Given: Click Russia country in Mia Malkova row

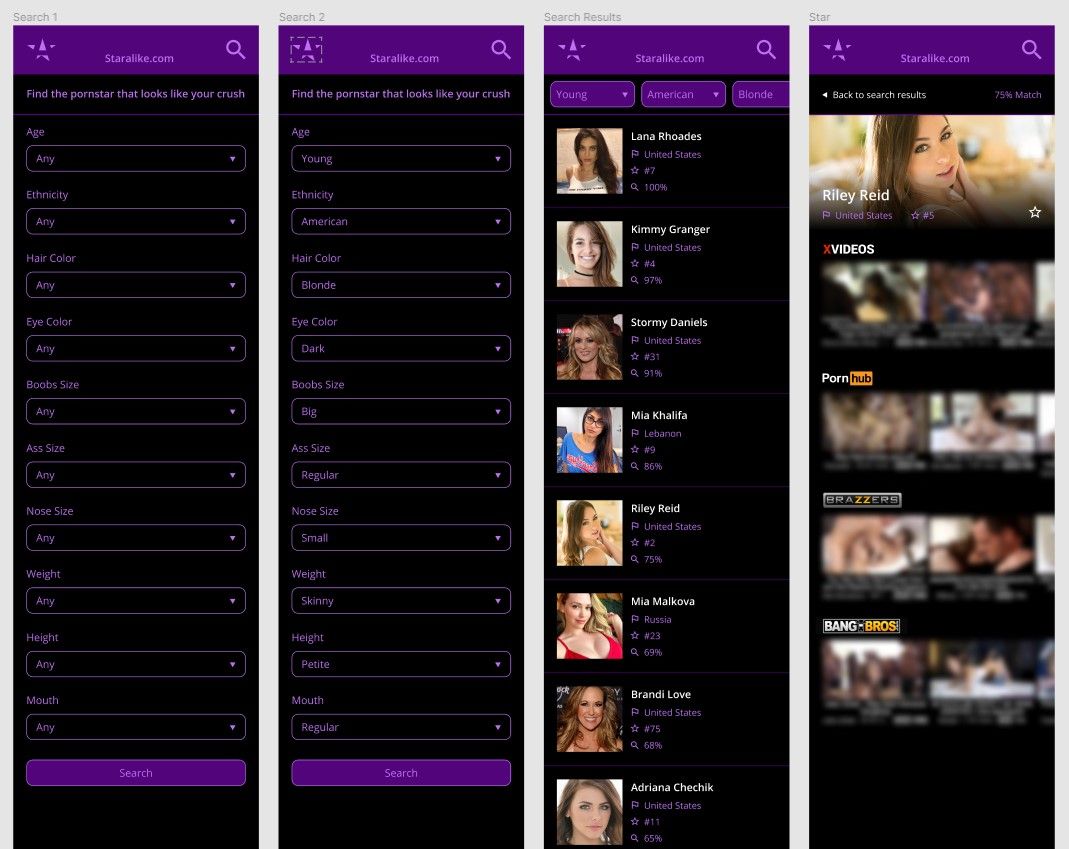Looking at the screenshot, I should click(x=657, y=620).
